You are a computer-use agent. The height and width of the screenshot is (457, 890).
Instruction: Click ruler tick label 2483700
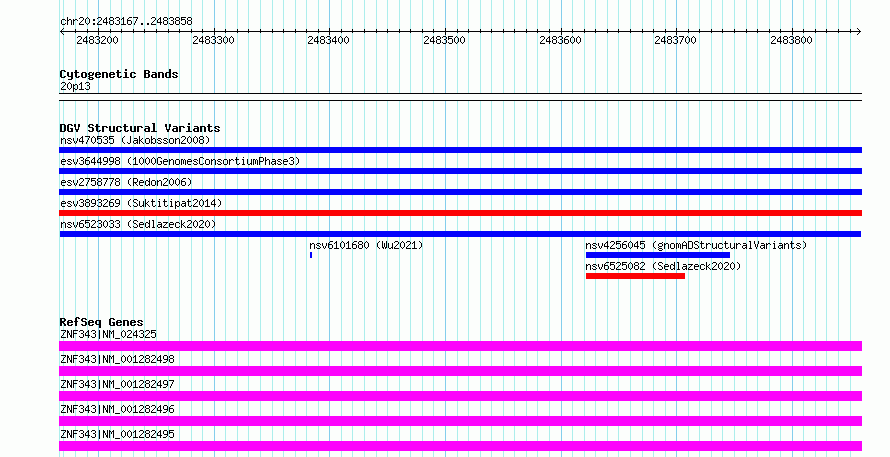675,40
